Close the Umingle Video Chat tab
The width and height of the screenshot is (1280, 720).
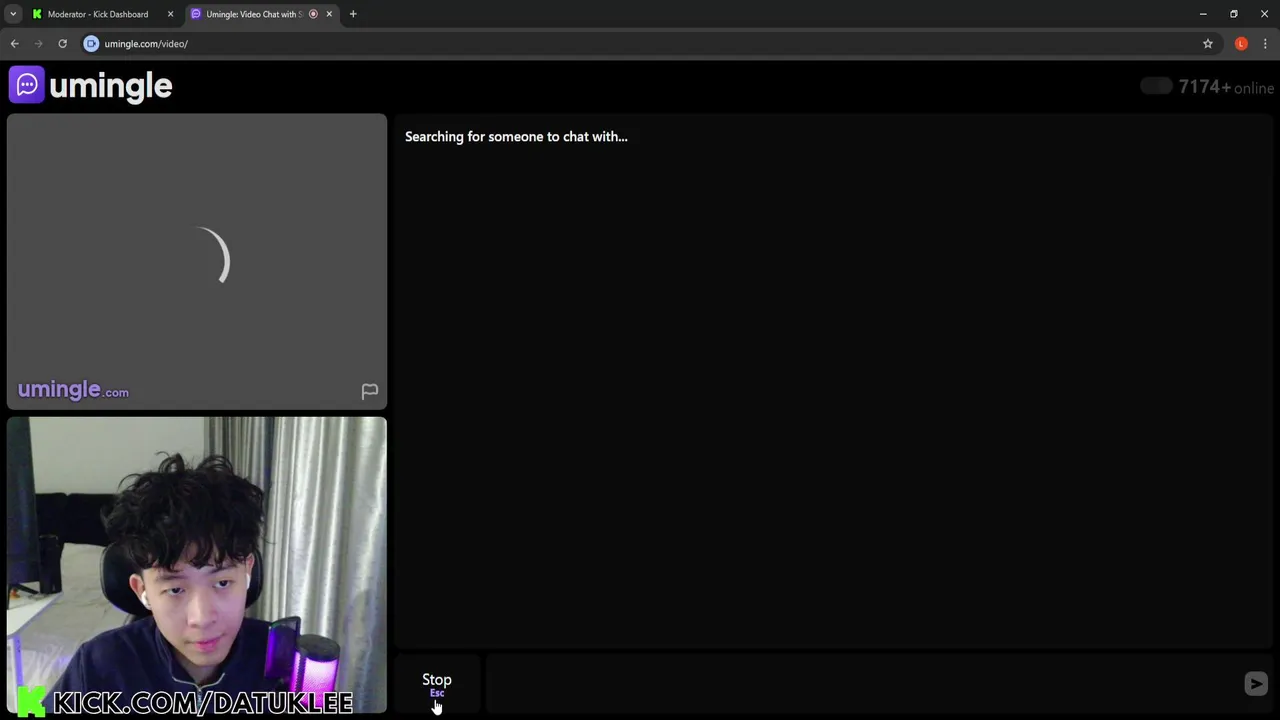329,14
